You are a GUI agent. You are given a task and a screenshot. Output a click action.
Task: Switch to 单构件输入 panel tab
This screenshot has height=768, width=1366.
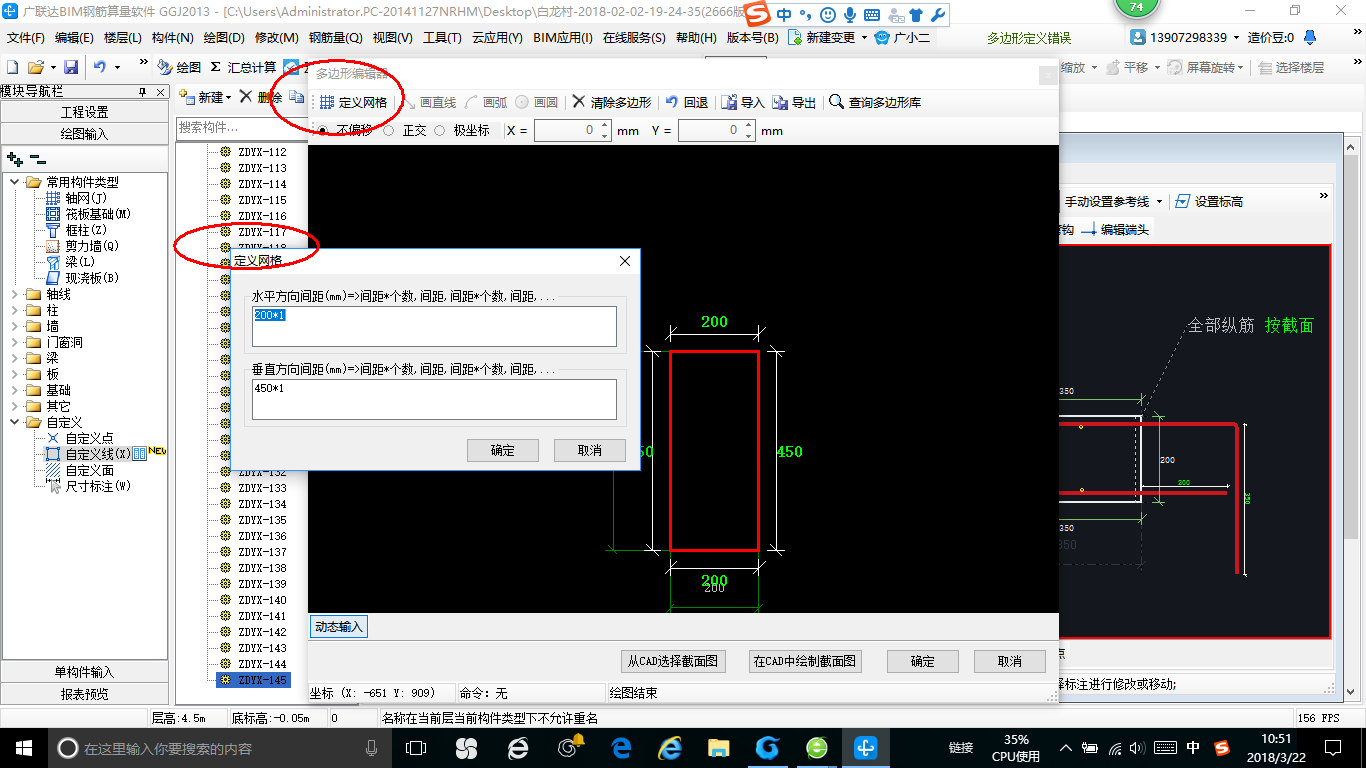click(x=85, y=672)
